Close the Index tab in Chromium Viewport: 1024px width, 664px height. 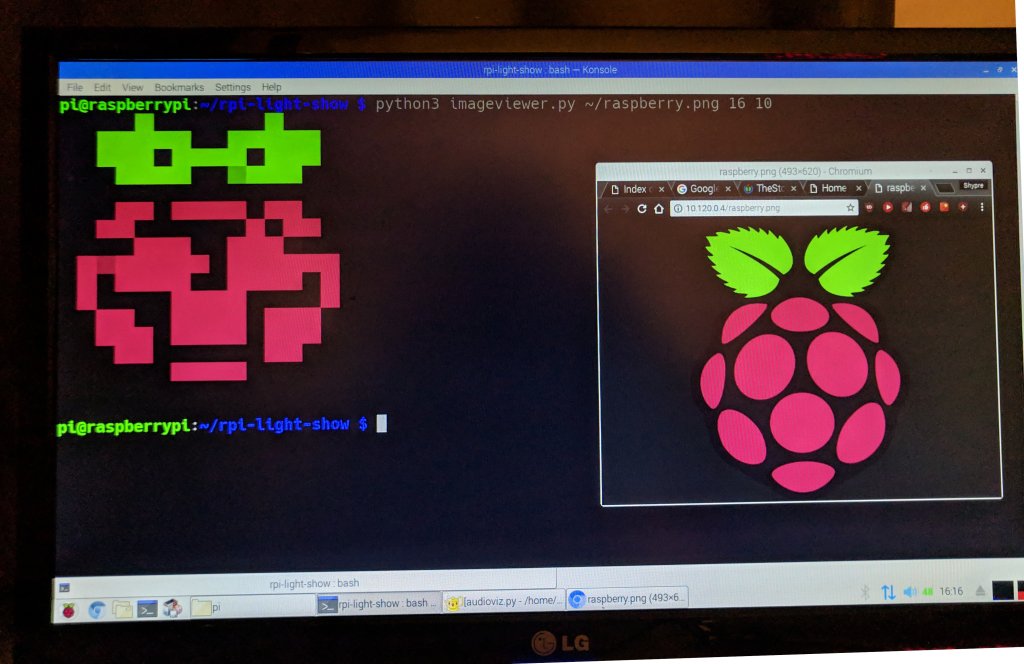click(661, 189)
